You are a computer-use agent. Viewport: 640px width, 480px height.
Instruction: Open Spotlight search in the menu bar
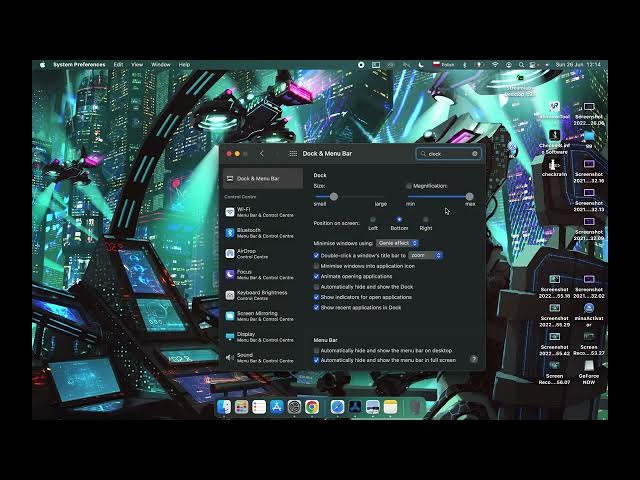coord(521,64)
